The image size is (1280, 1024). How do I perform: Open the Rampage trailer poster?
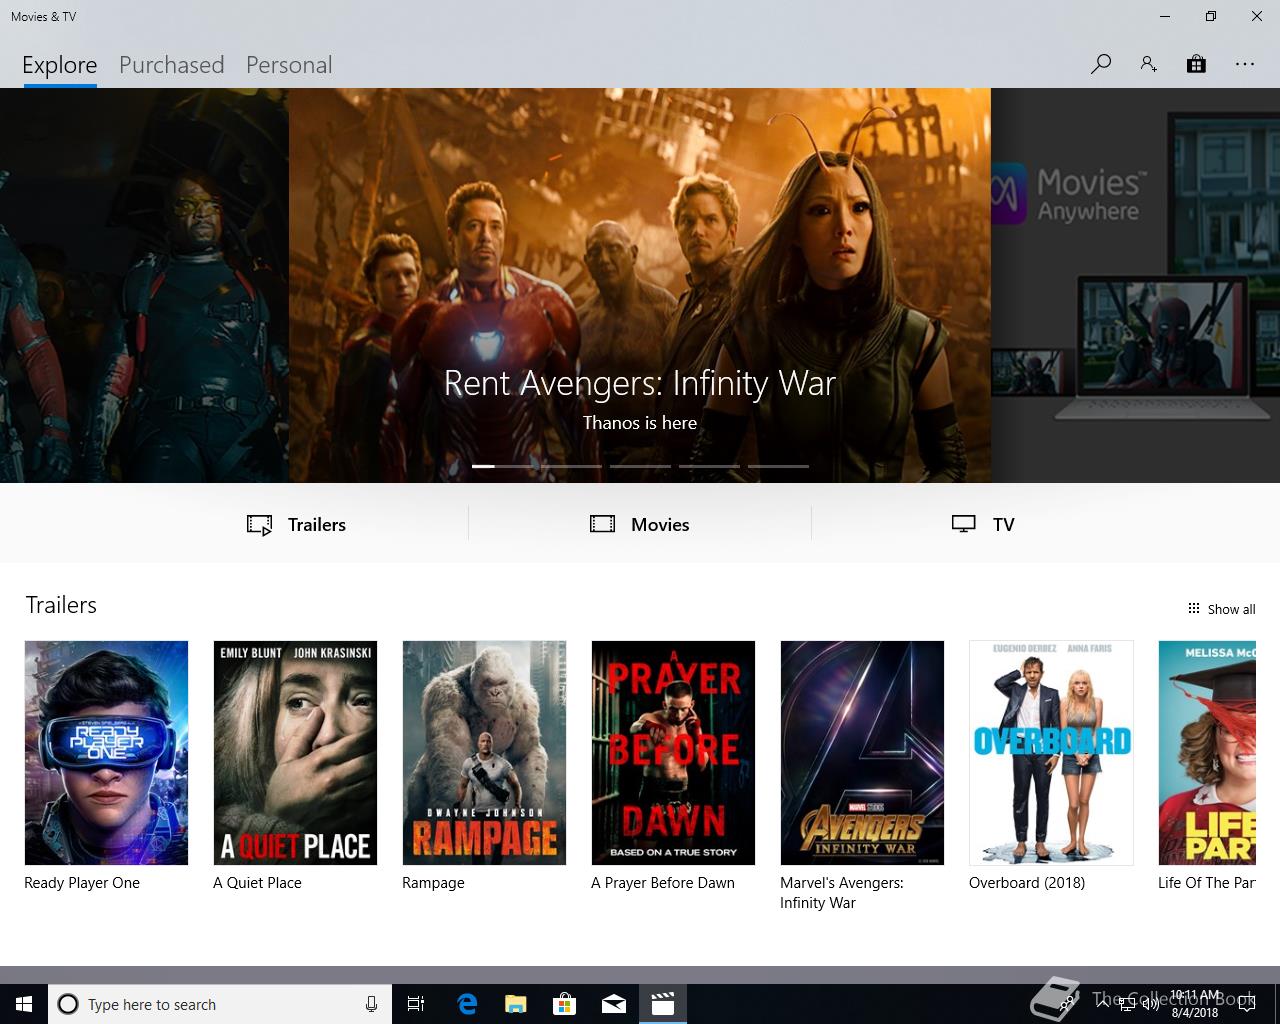click(x=484, y=753)
